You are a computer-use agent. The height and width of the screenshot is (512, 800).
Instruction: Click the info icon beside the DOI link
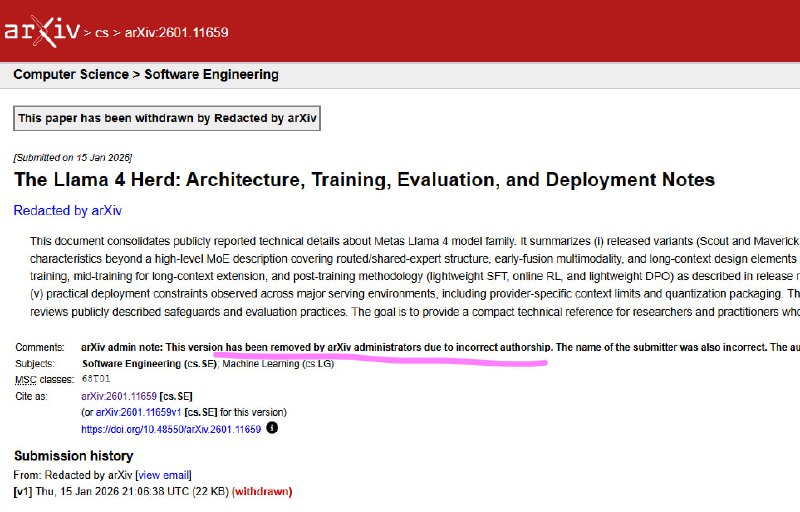pyautogui.click(x=272, y=428)
